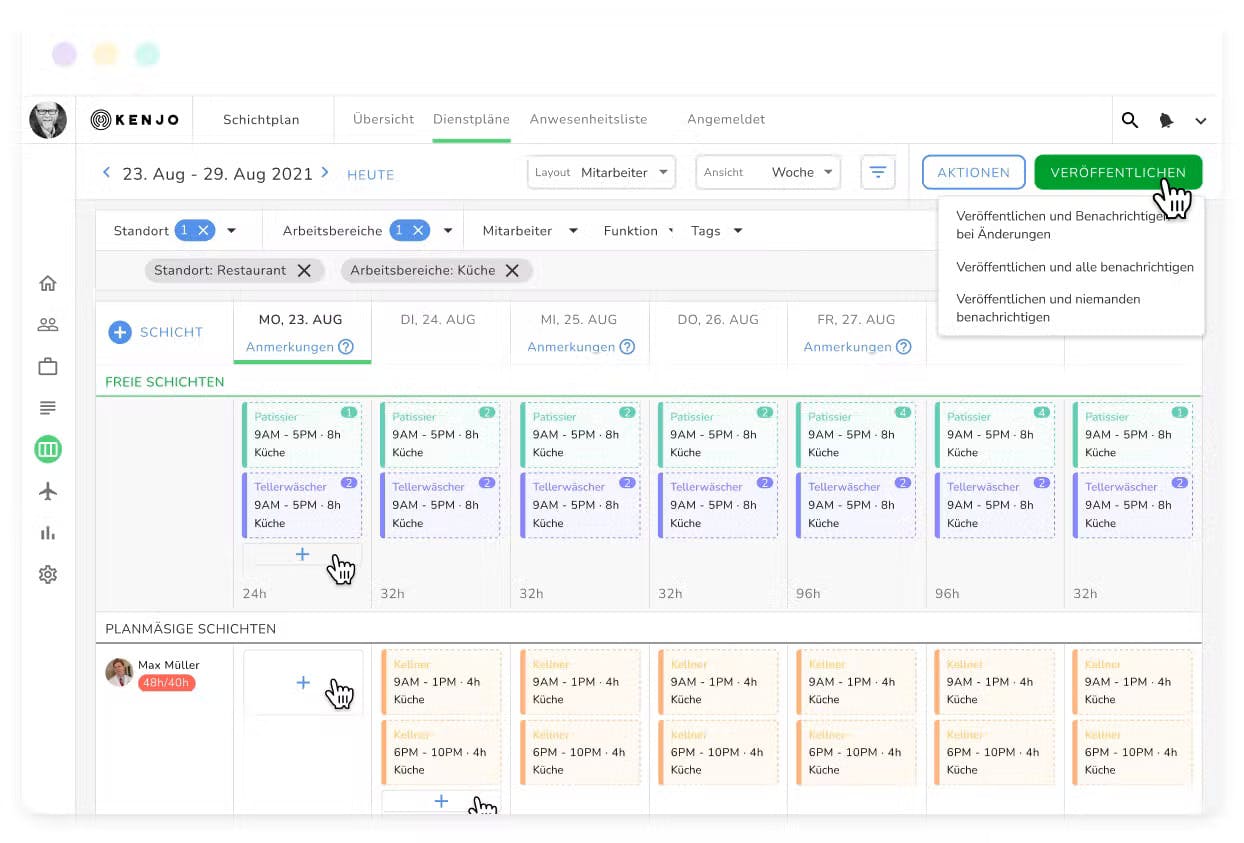Click the Max Müller avatar thumbnail
The height and width of the screenshot is (843, 1244).
click(x=119, y=672)
